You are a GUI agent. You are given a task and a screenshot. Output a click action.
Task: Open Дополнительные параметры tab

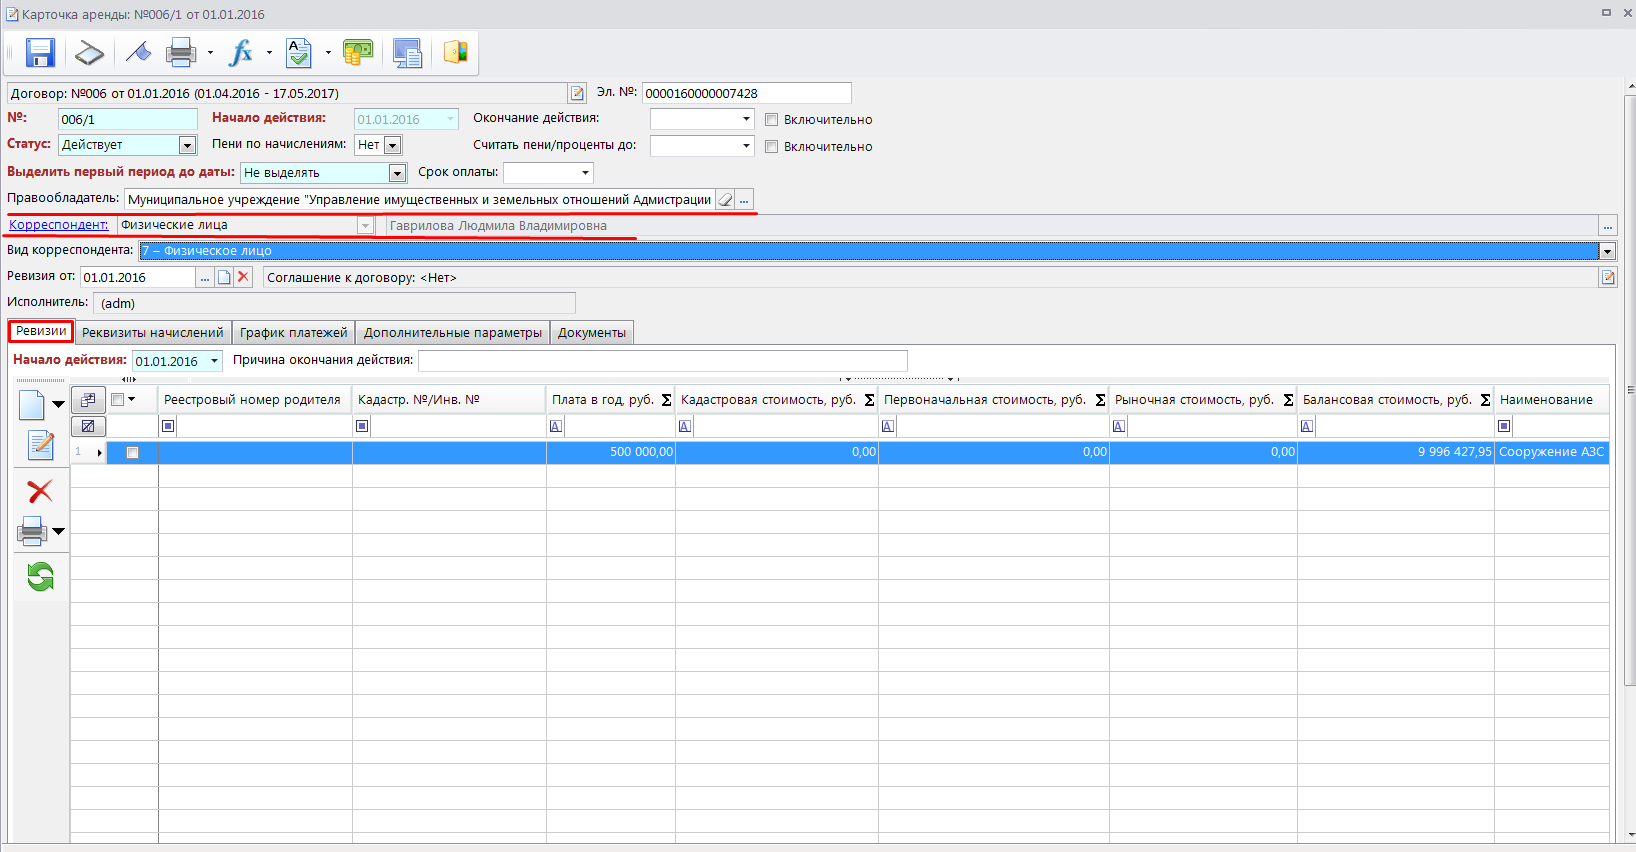click(x=453, y=333)
